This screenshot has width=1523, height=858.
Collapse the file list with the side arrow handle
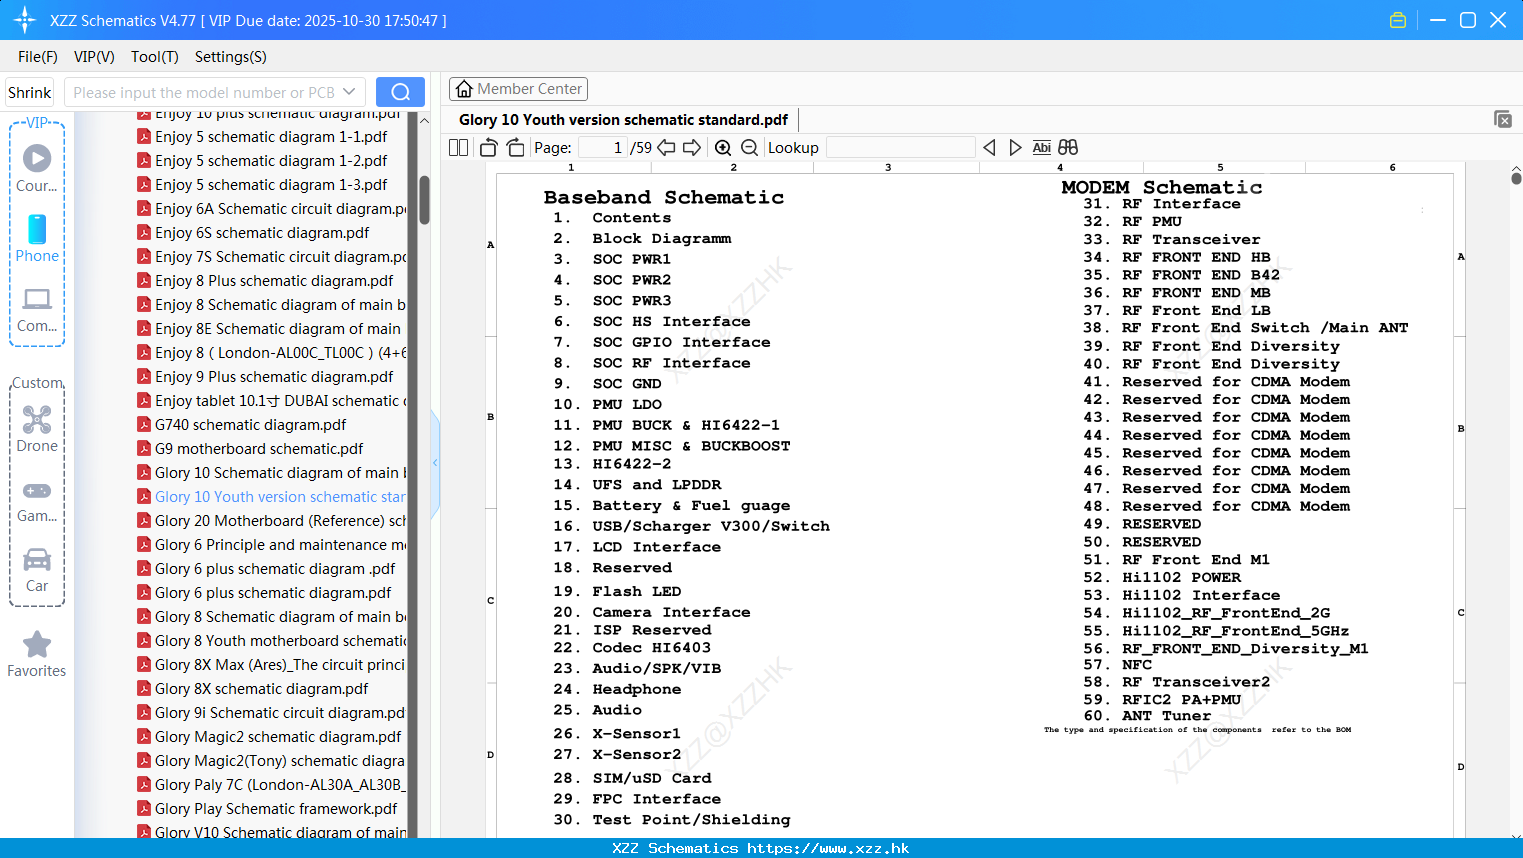point(435,463)
